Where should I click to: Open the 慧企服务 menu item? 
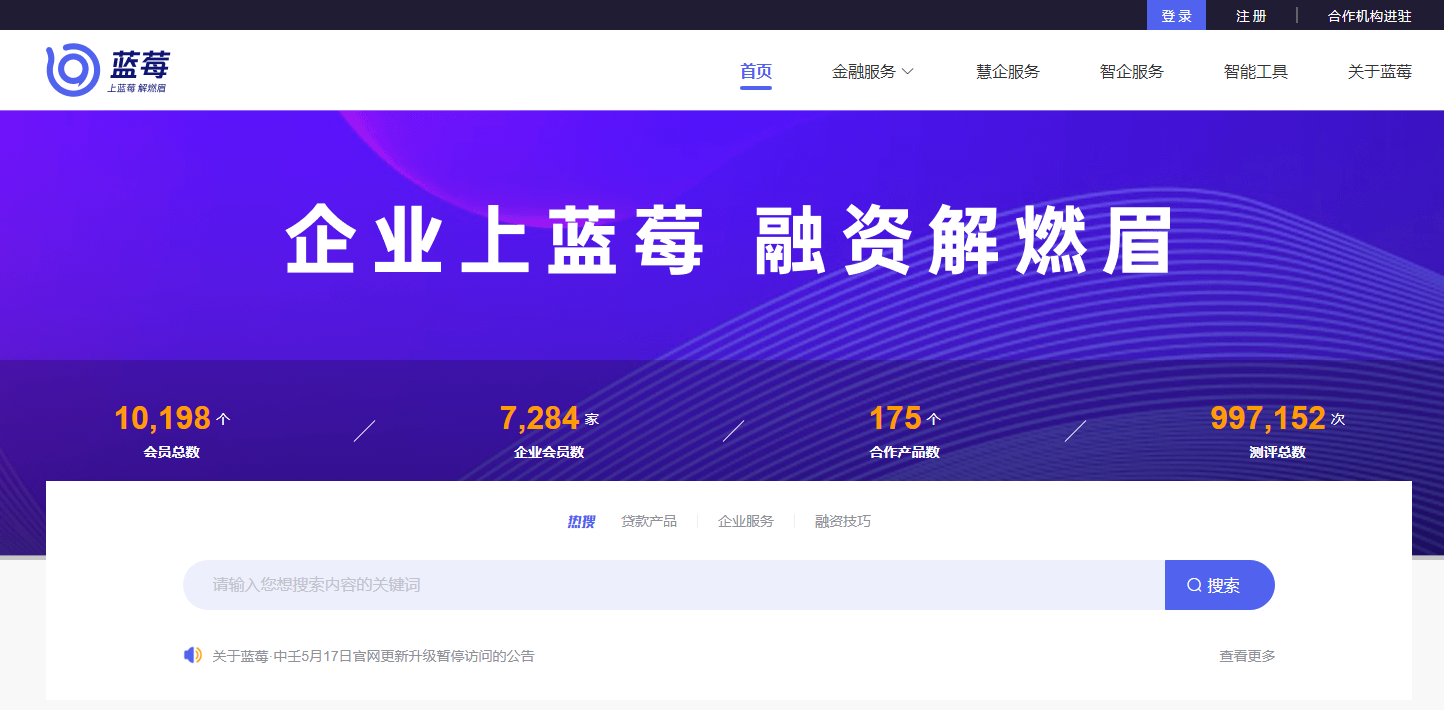pos(1008,72)
